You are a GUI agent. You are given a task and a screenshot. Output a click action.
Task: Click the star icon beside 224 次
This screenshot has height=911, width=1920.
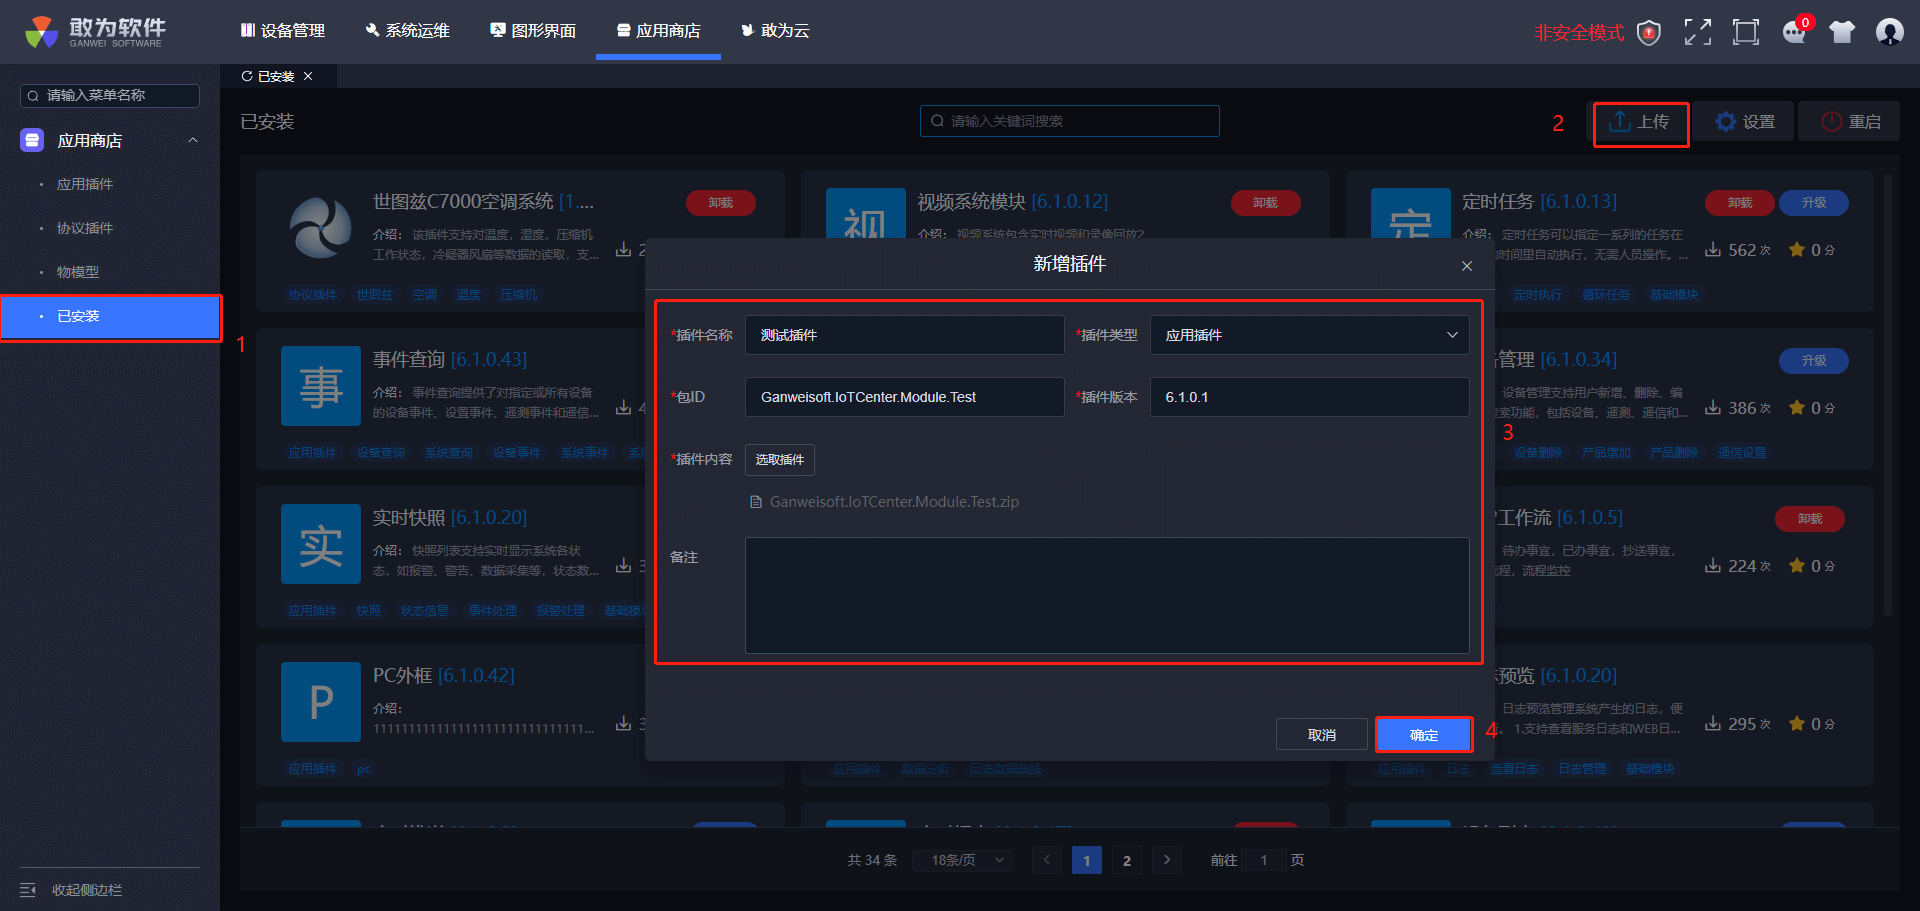(x=1797, y=565)
